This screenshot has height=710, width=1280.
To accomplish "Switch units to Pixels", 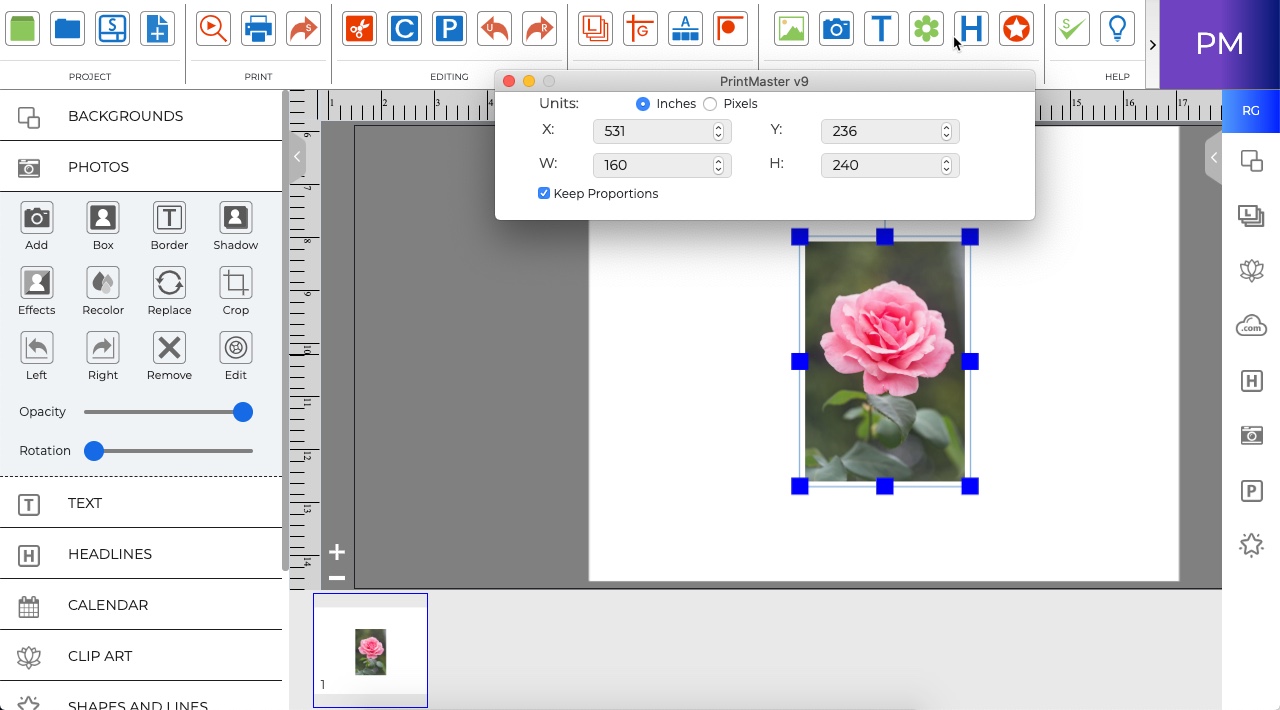I will click(x=710, y=104).
